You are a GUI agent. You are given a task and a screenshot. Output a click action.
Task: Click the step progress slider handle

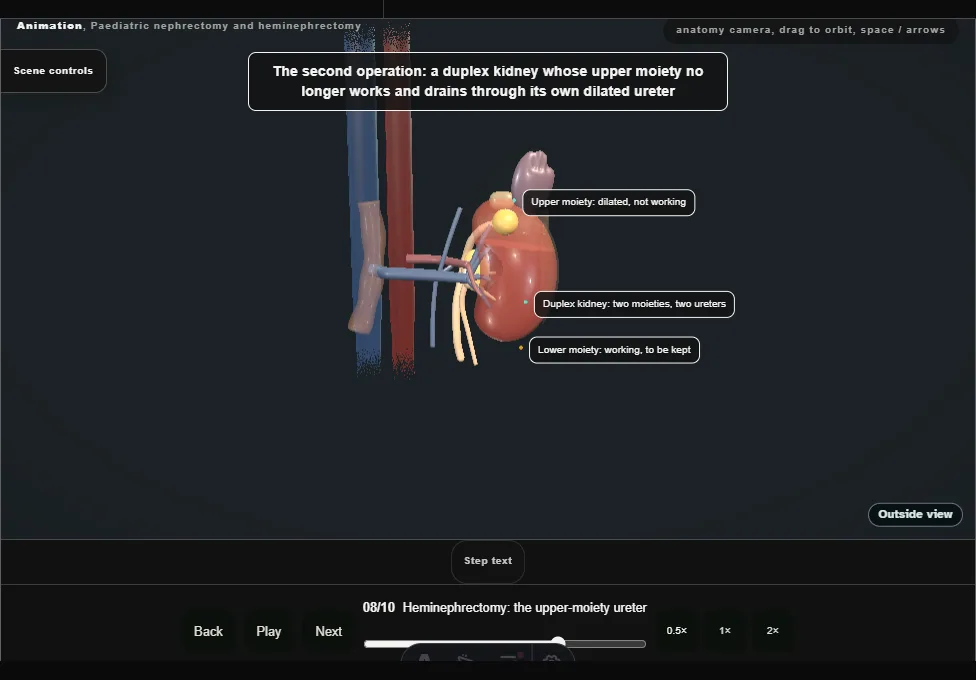click(558, 643)
